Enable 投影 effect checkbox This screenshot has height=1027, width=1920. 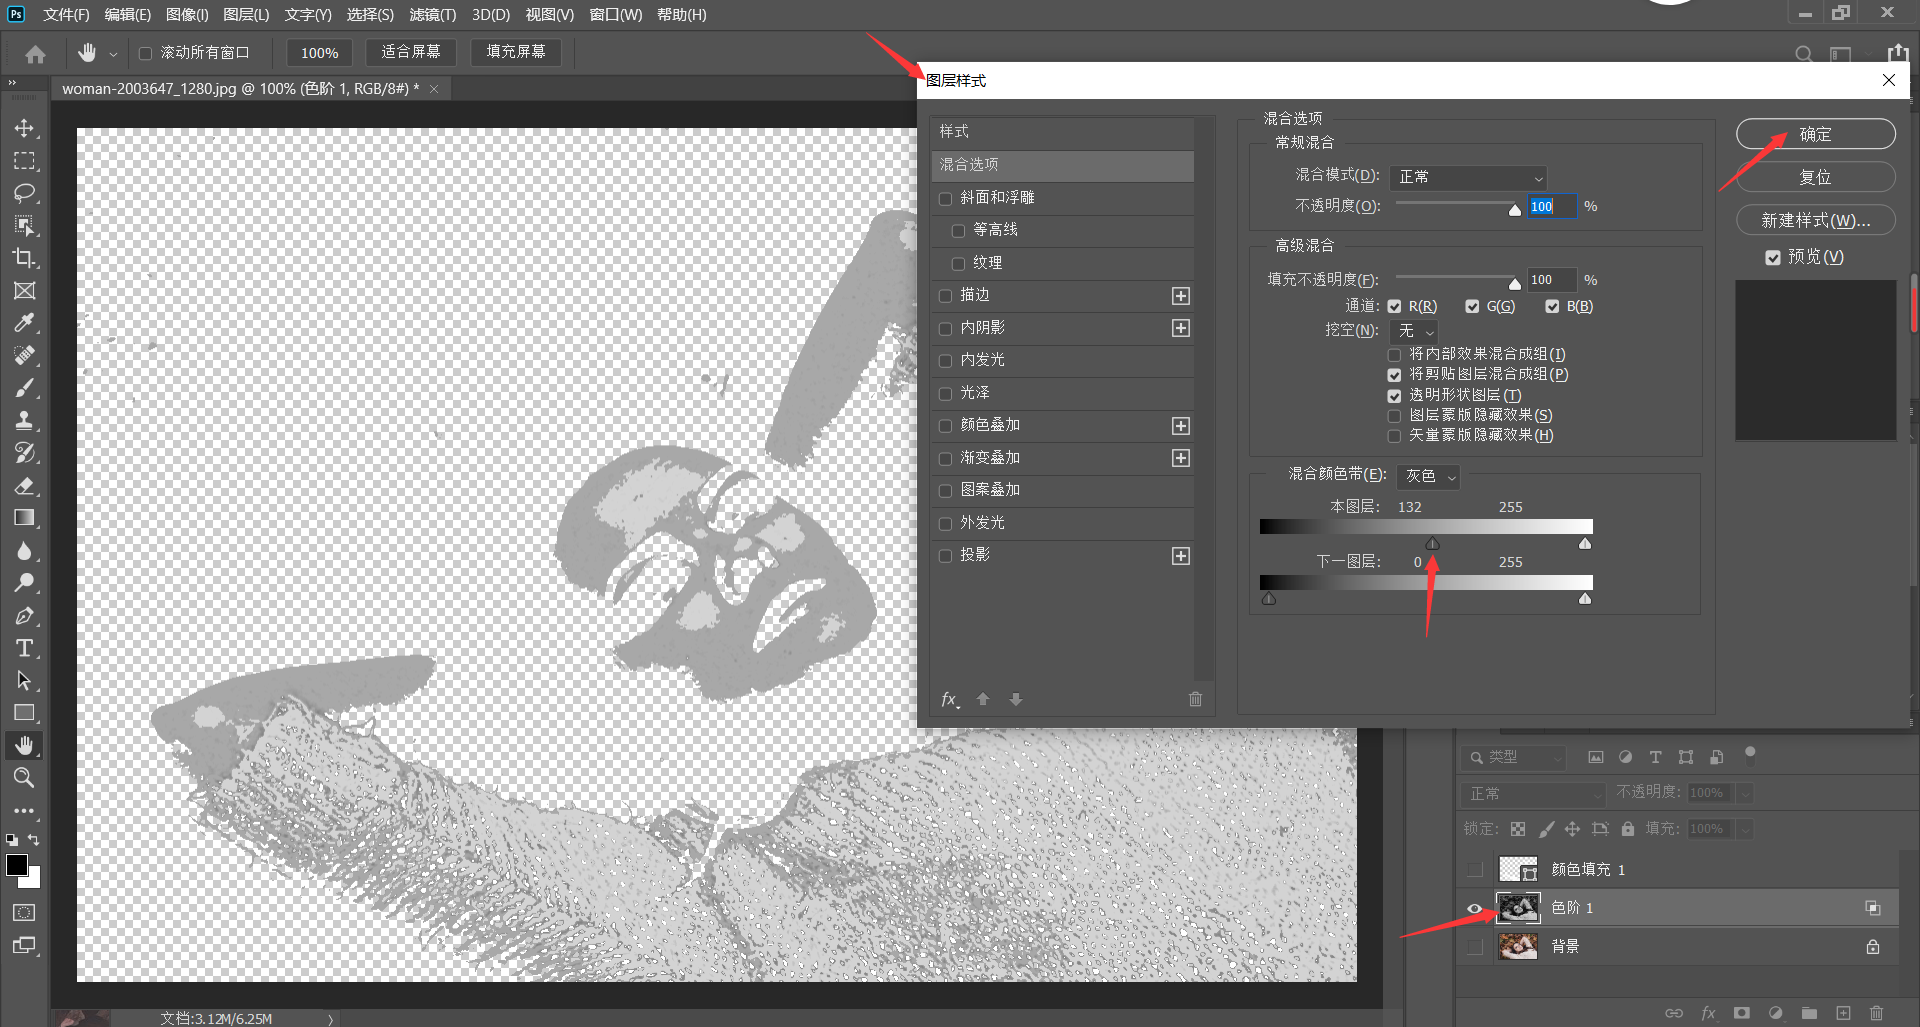[945, 556]
